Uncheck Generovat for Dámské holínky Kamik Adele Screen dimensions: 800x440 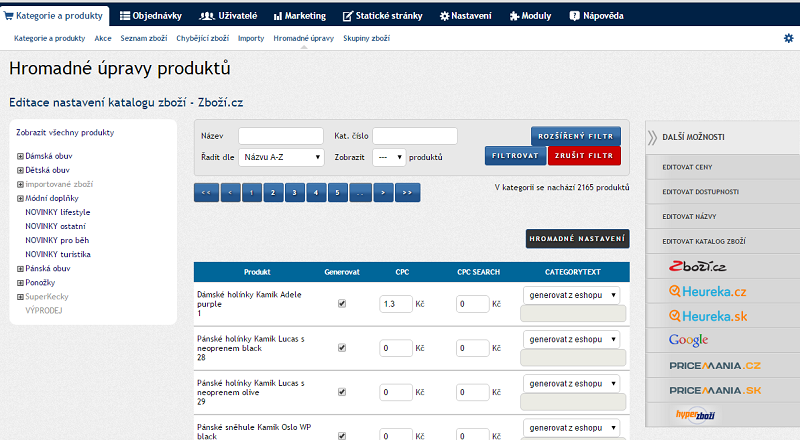click(x=342, y=303)
